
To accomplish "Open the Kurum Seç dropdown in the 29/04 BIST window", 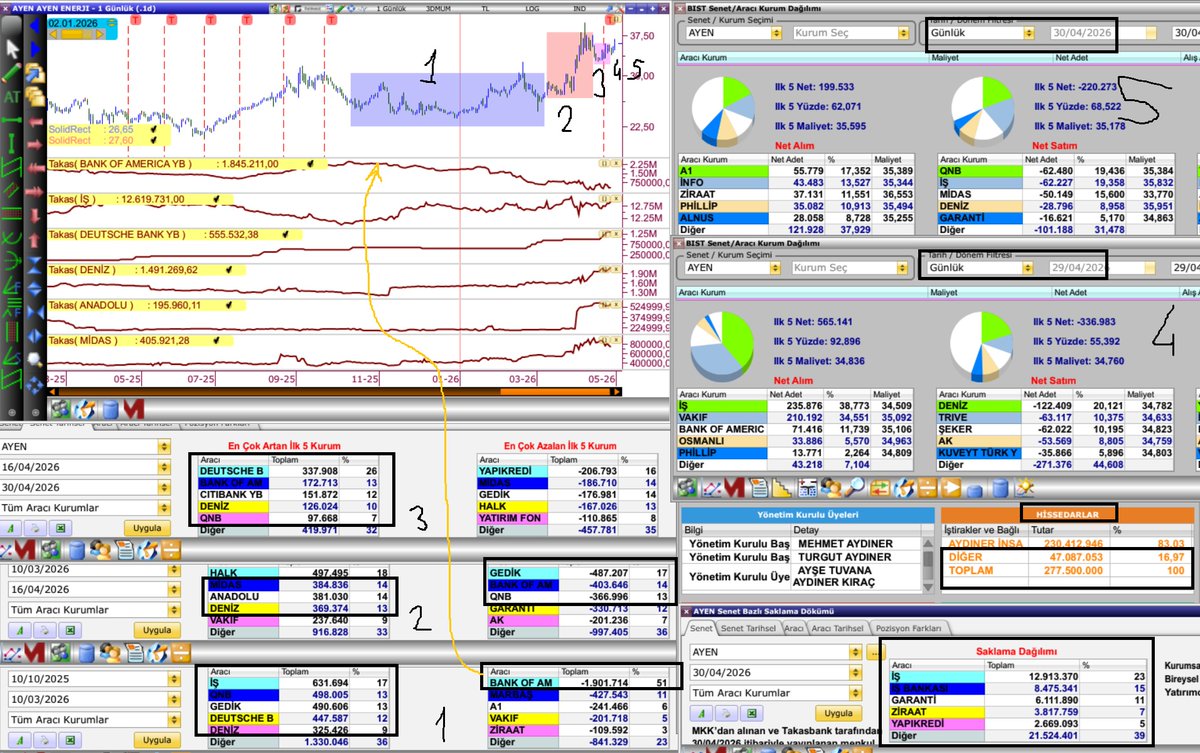I will coord(902,267).
